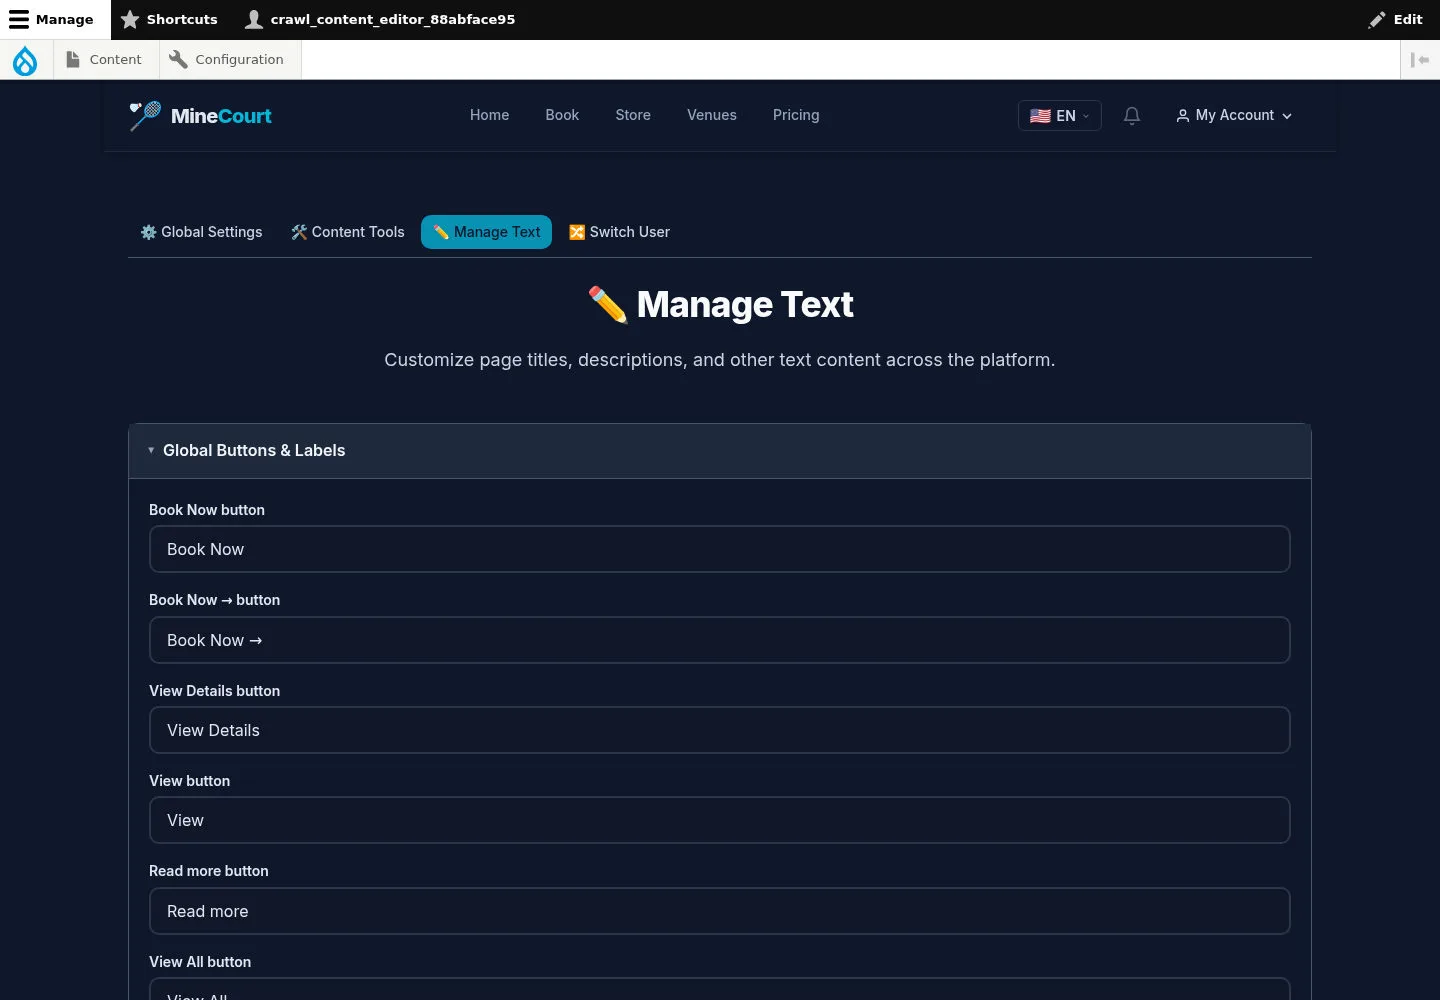This screenshot has width=1440, height=1000.
Task: Open the EN language dropdown
Action: (x=1060, y=116)
